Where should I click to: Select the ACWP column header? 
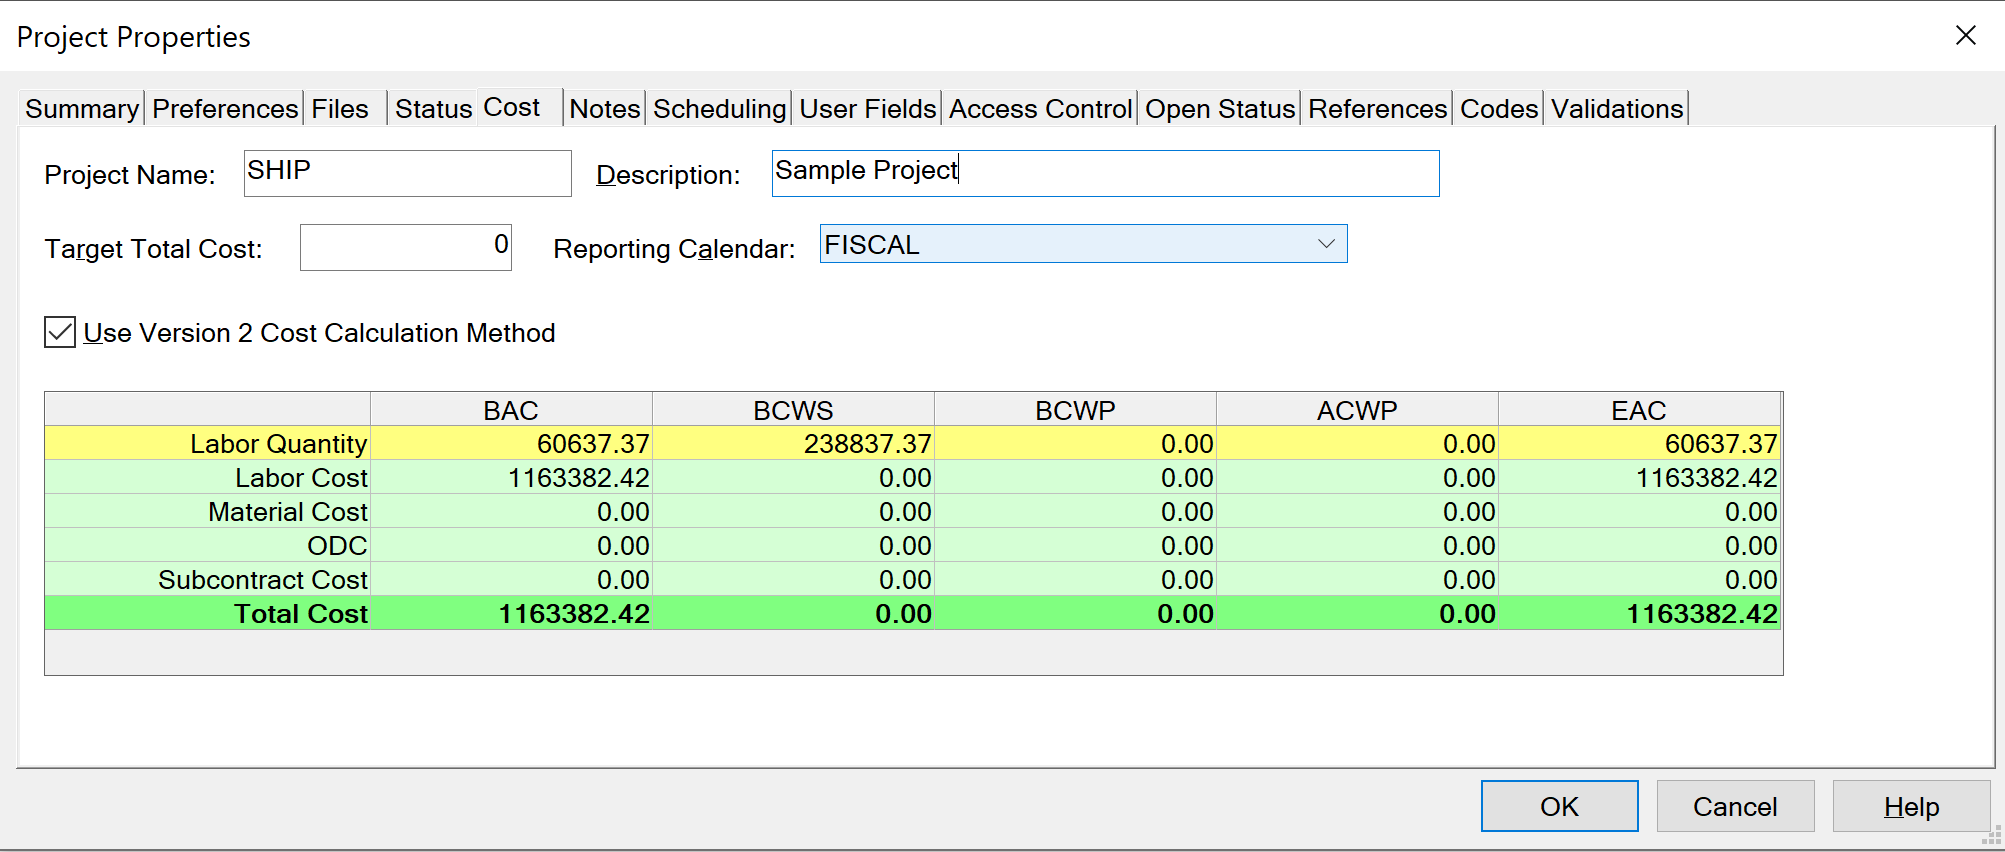tap(1357, 410)
